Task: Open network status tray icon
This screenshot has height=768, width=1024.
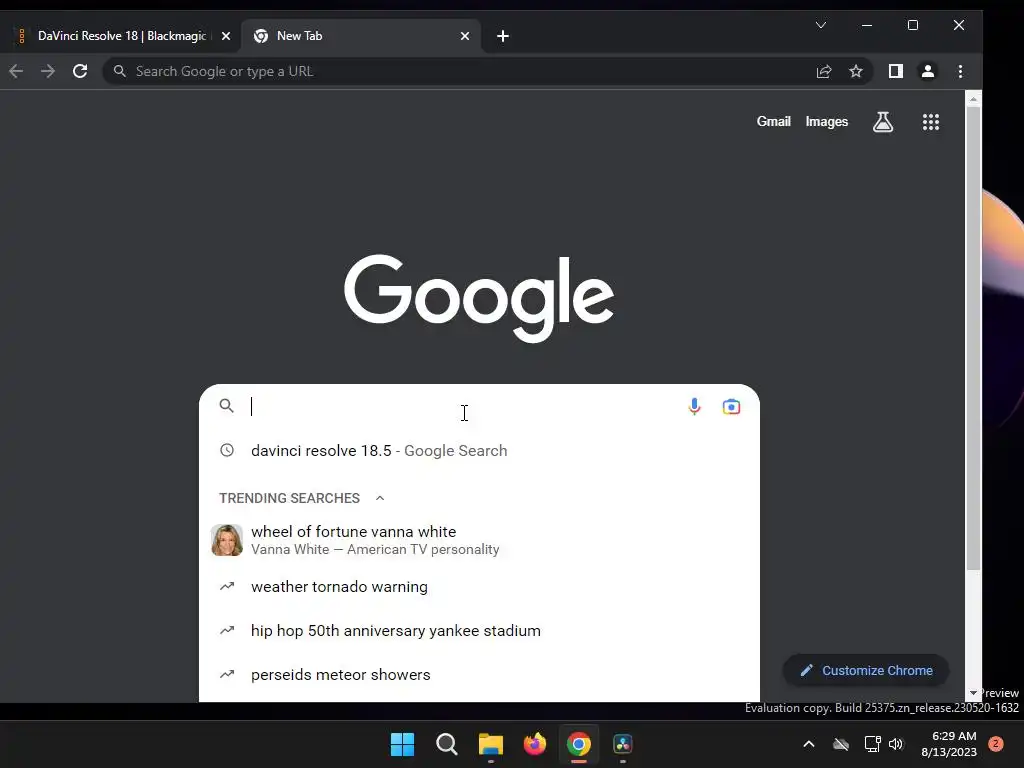Action: pos(872,744)
